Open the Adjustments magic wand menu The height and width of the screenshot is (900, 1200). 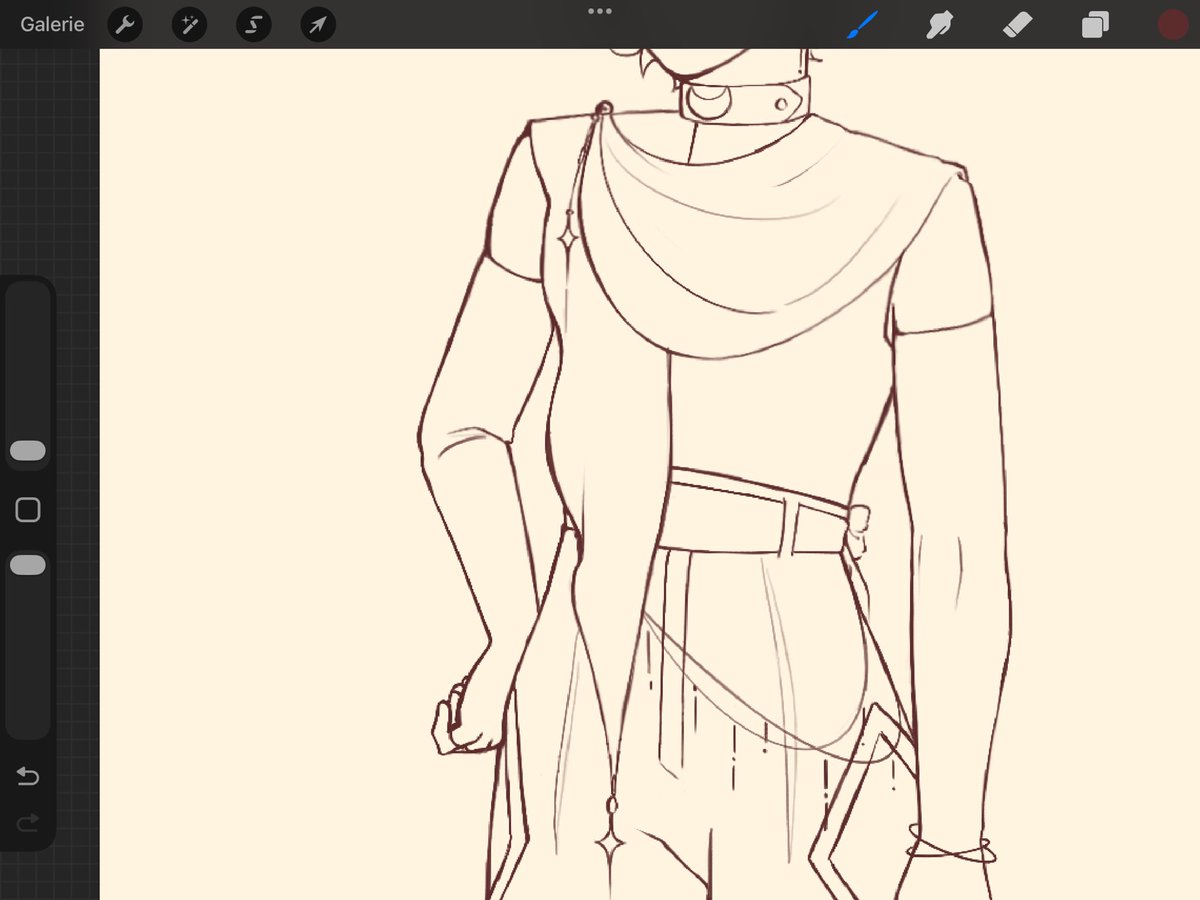point(189,25)
